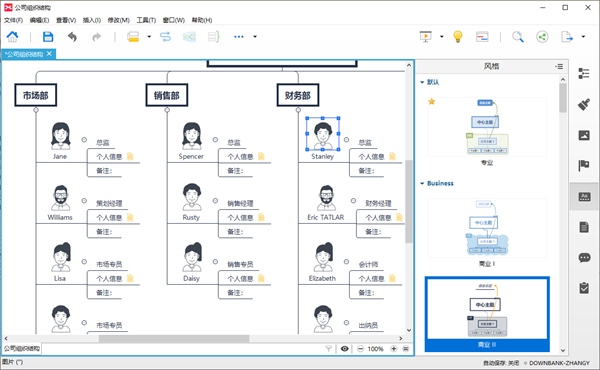Select the 公司组织结构 sheet tab at bottom
The width and height of the screenshot is (600, 370).
(21, 349)
